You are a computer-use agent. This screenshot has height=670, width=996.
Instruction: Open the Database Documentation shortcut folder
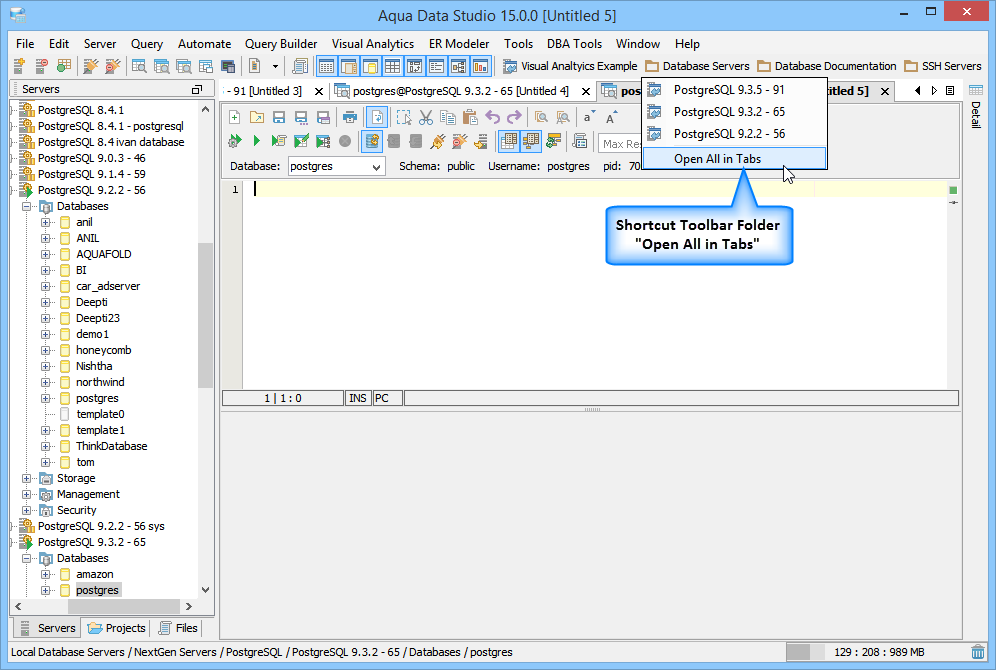pos(826,66)
